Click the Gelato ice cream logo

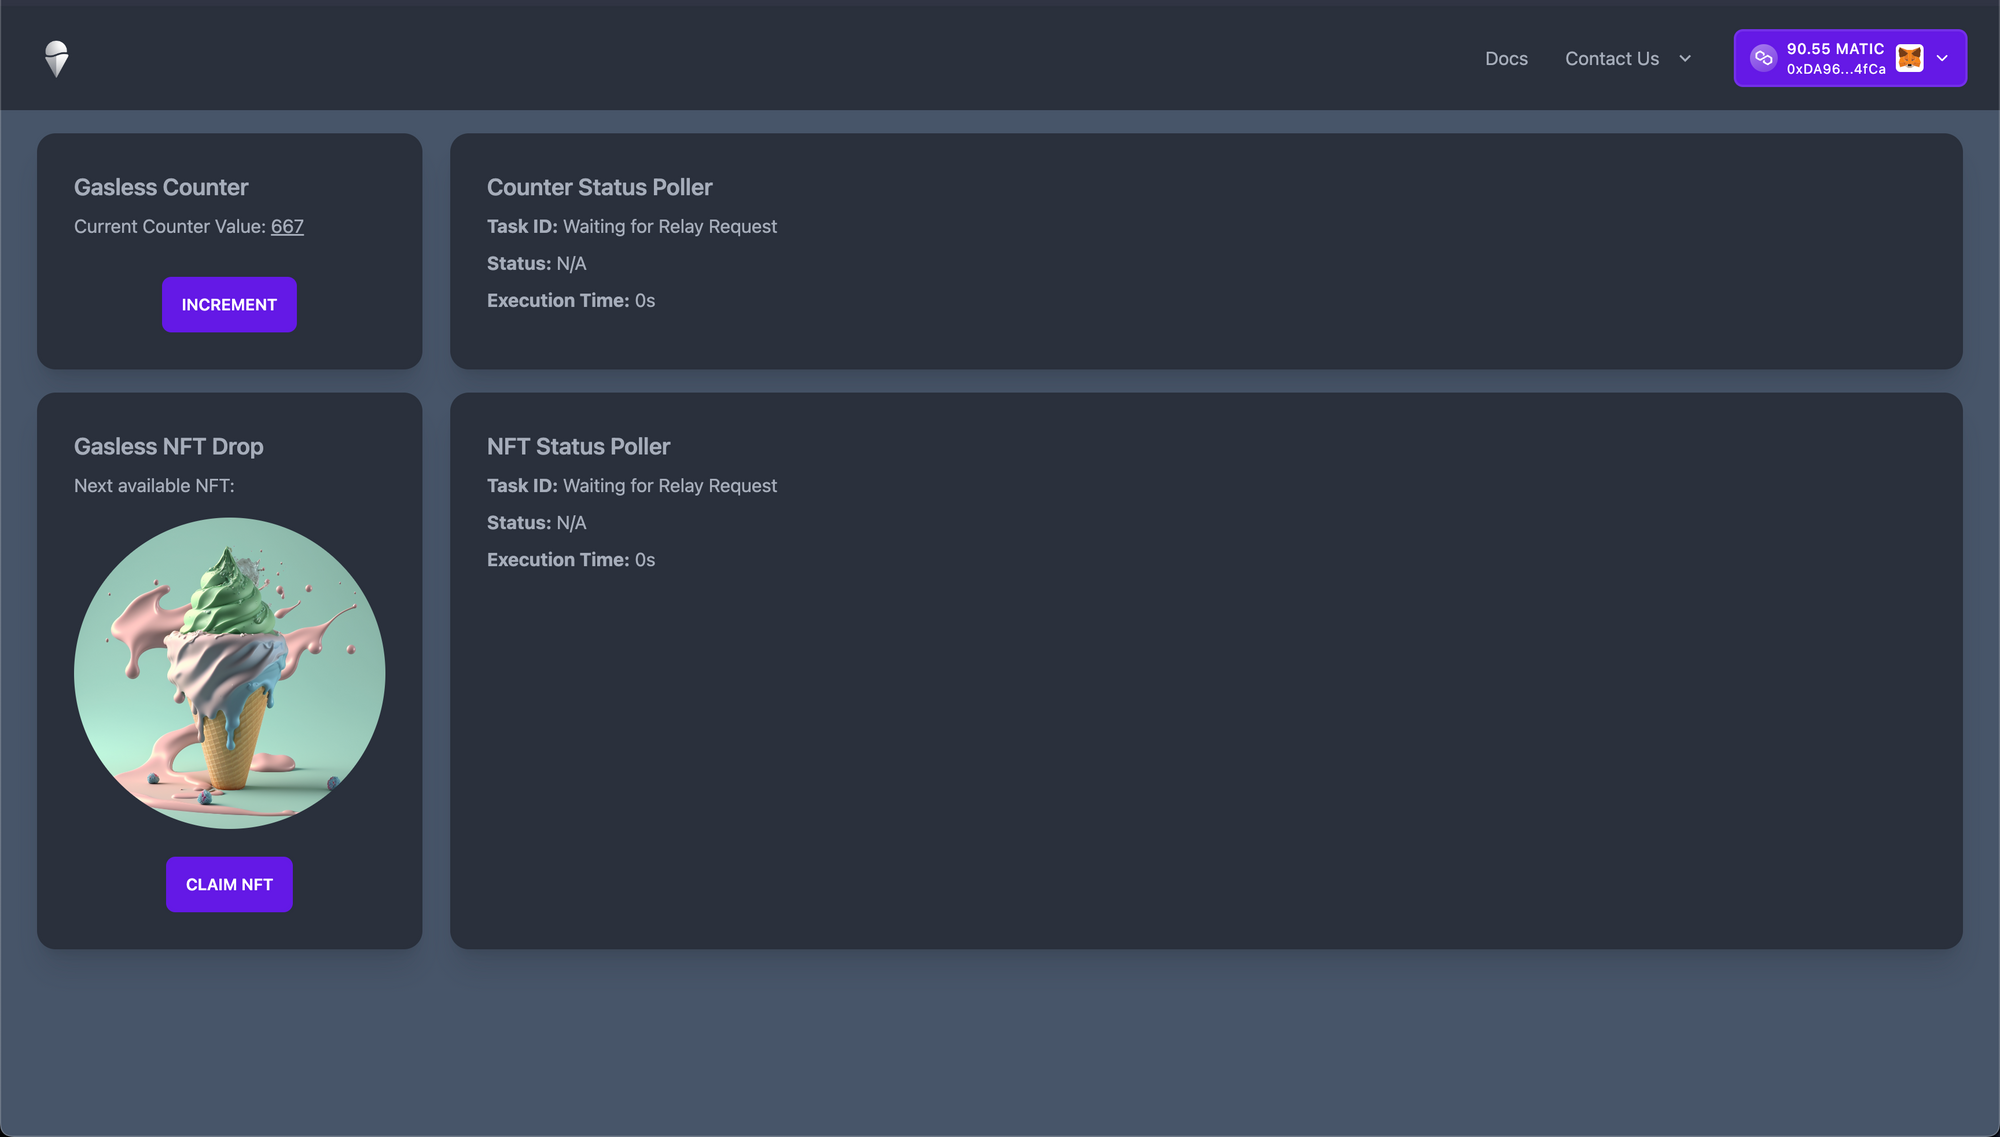coord(57,59)
